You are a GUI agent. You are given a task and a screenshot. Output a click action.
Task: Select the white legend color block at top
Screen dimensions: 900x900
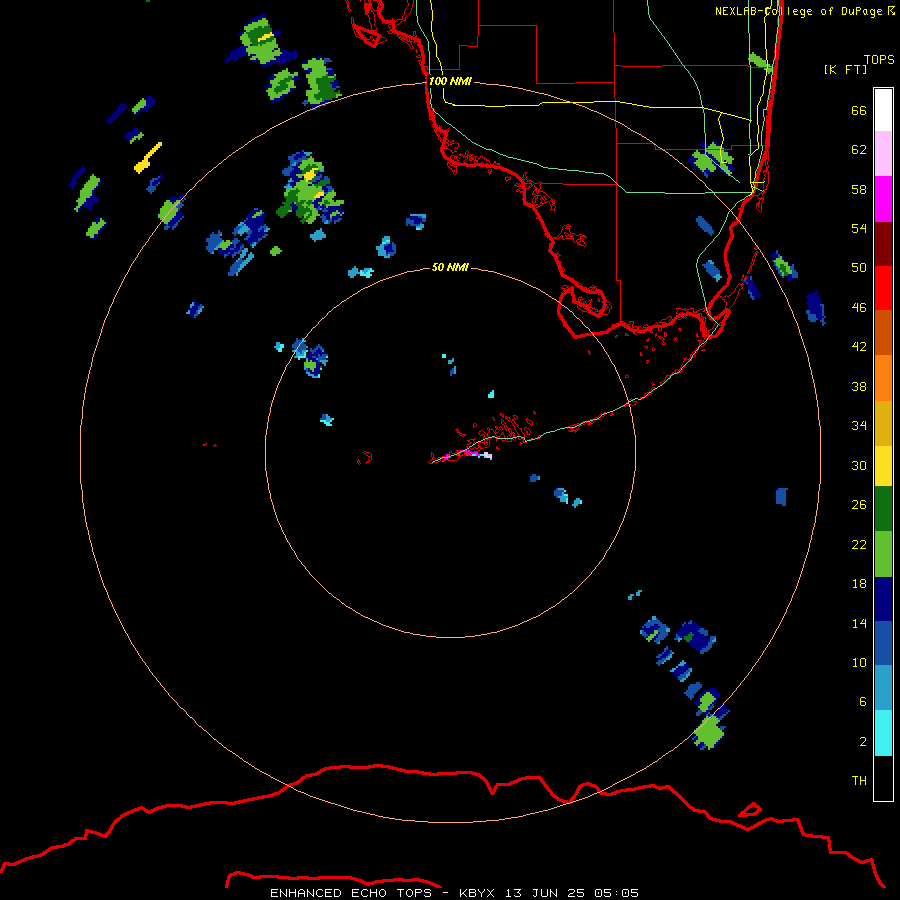click(x=883, y=110)
